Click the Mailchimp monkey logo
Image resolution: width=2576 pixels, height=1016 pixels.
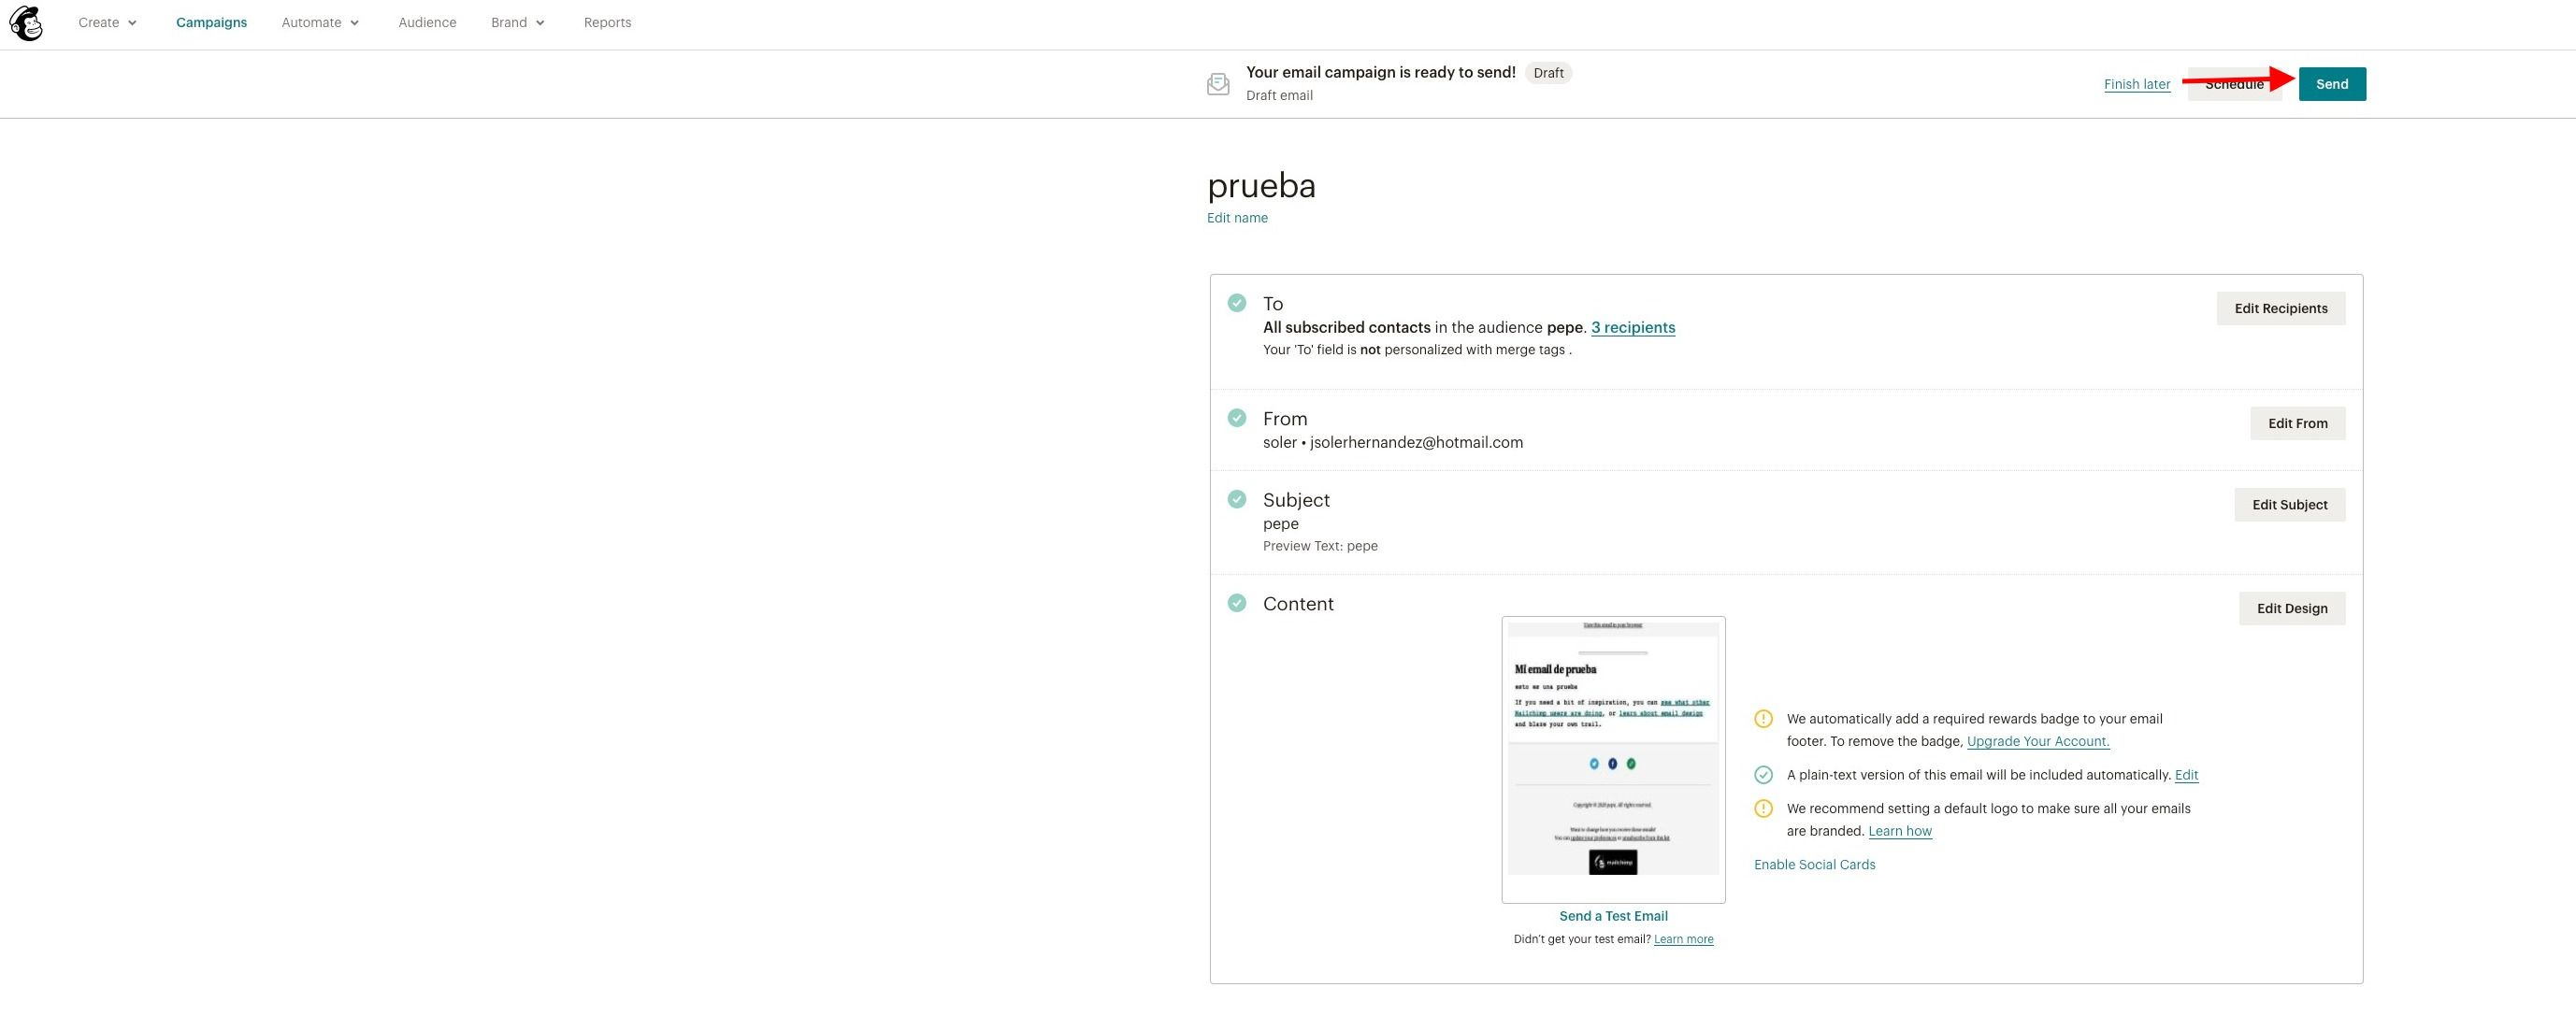[26, 23]
